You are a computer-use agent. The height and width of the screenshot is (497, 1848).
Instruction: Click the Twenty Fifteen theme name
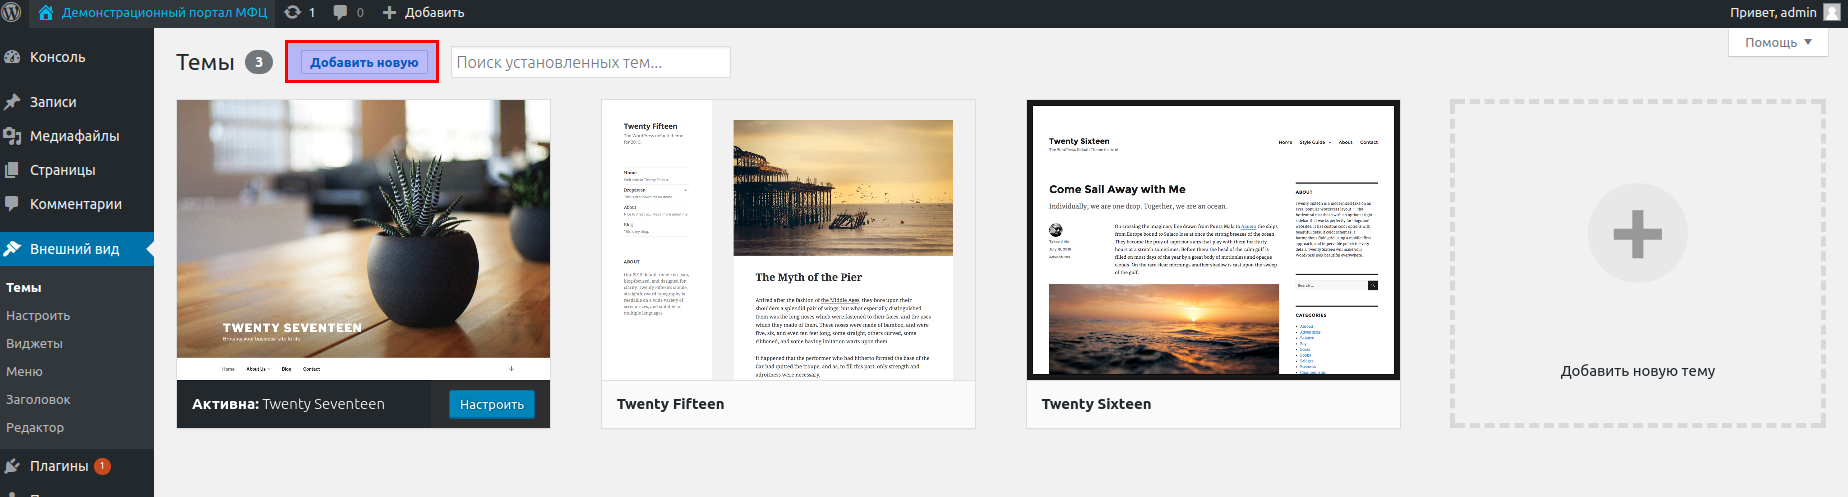tap(670, 404)
